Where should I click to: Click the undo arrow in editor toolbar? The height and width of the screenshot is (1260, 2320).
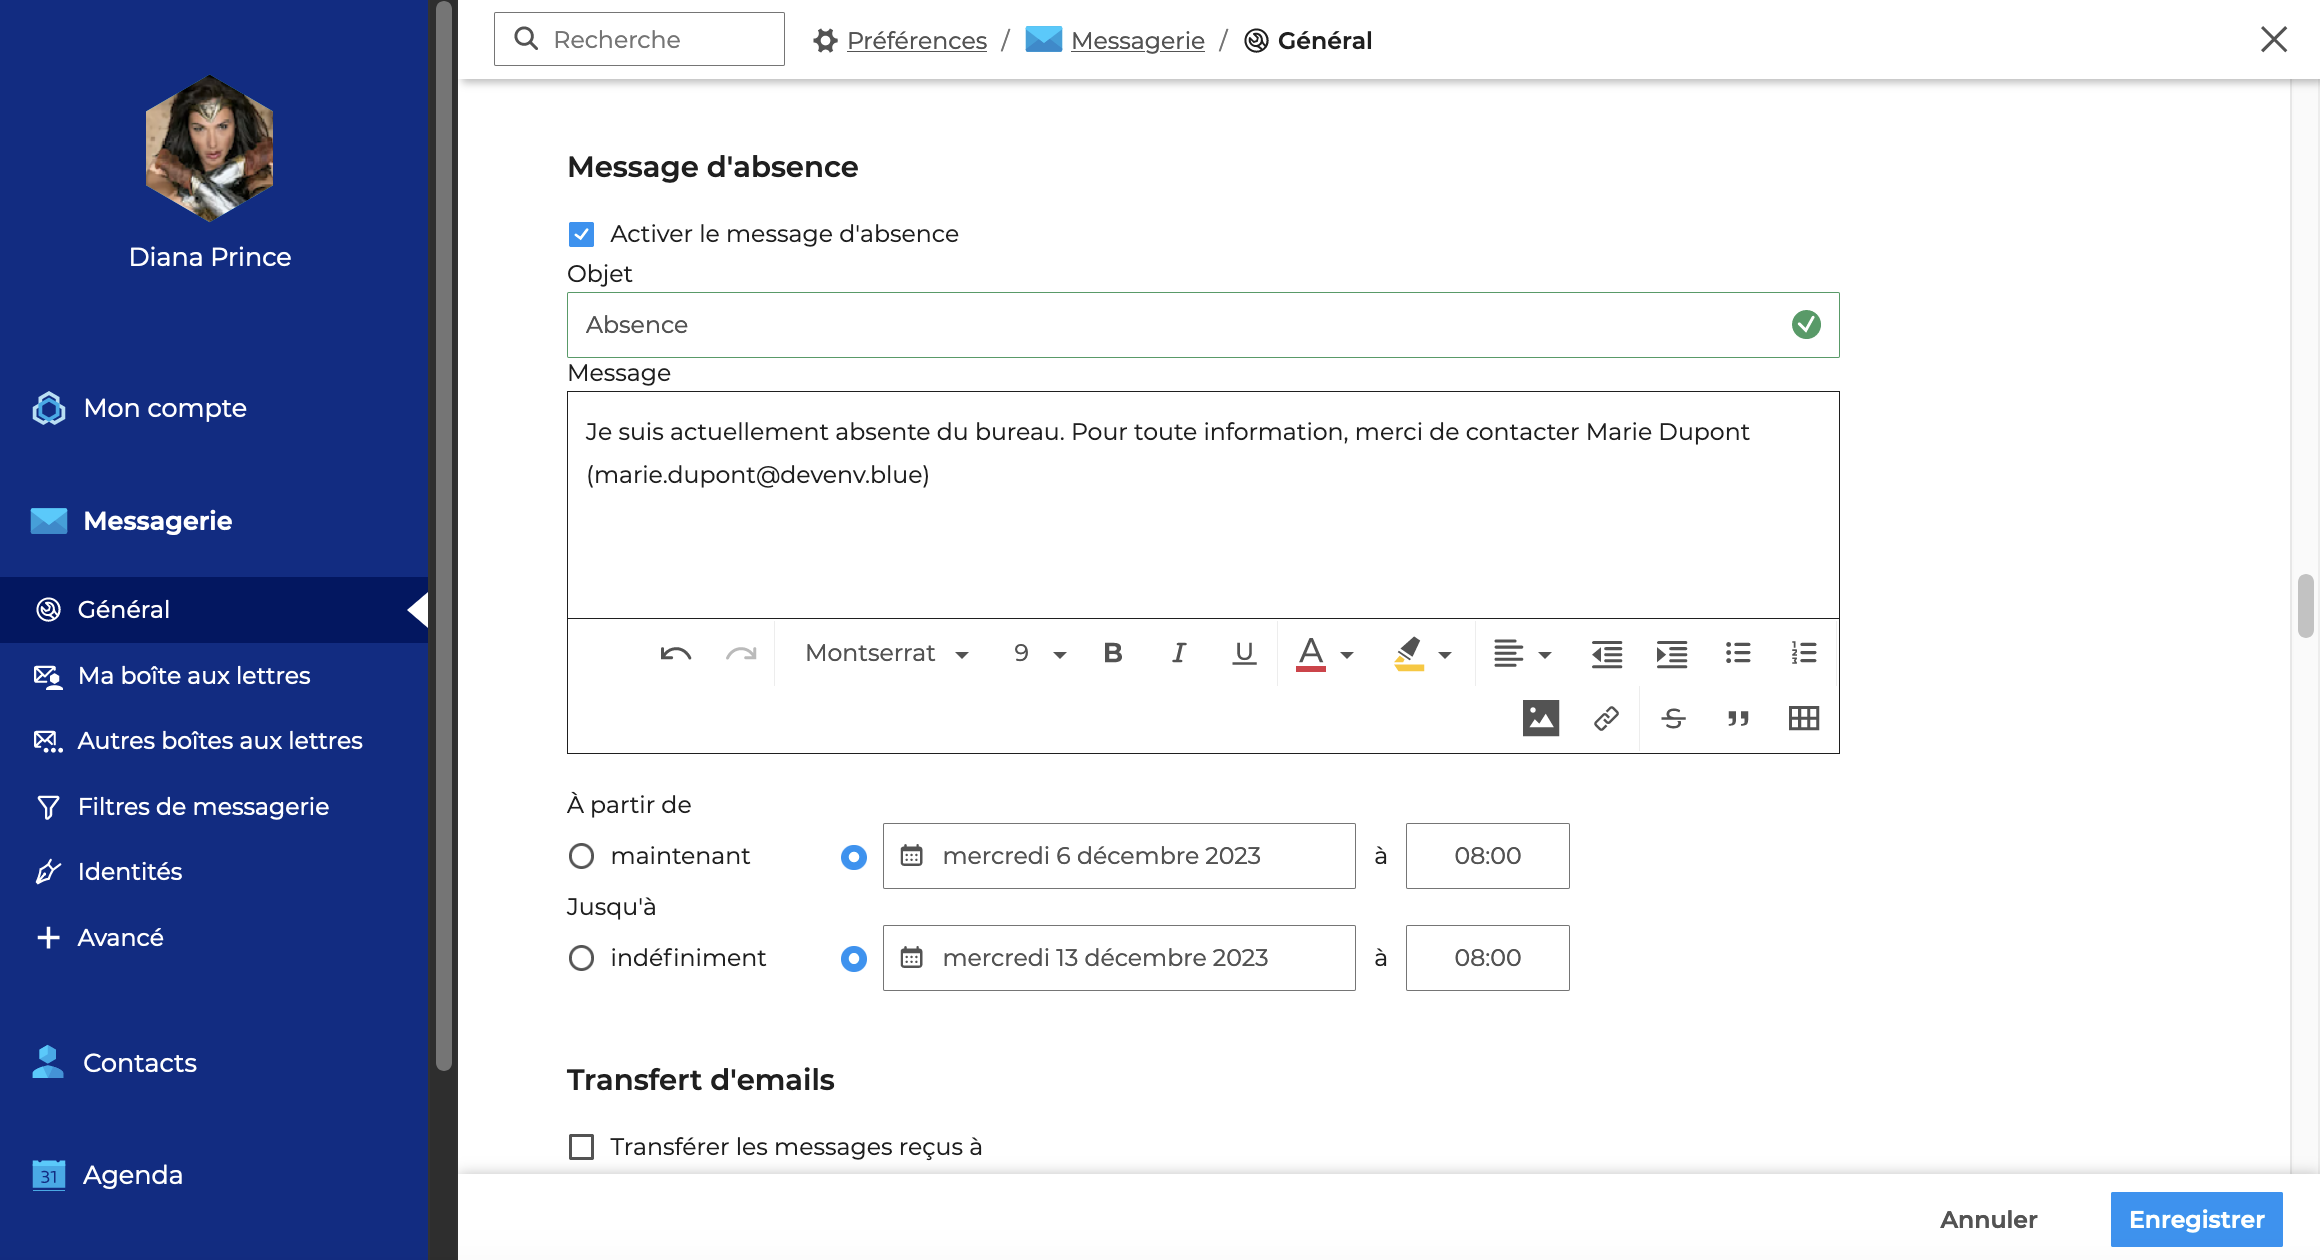coord(676,654)
